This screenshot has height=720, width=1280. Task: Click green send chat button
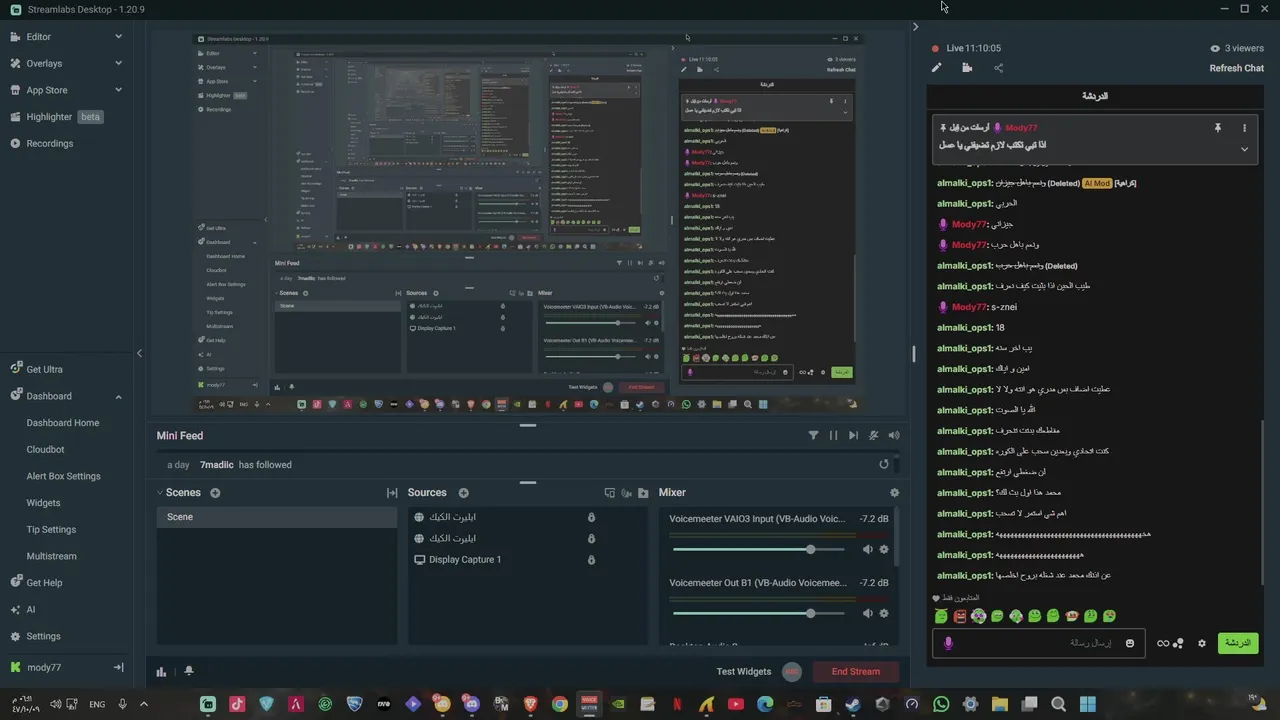pos(1238,643)
